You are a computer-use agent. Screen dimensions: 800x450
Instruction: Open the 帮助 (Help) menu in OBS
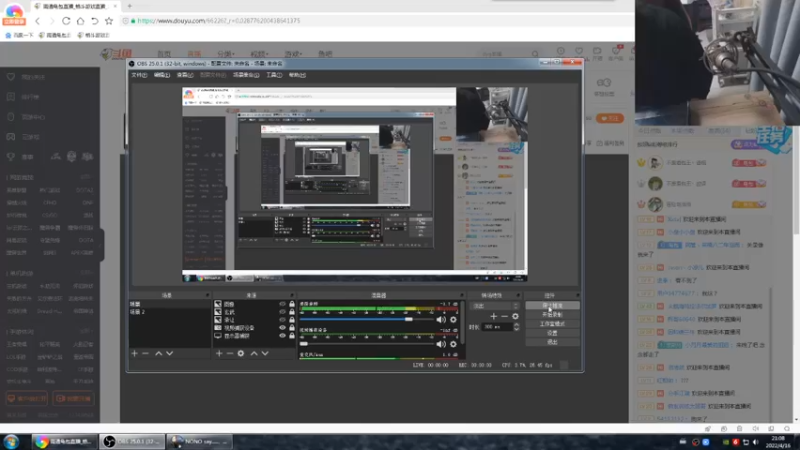point(297,75)
